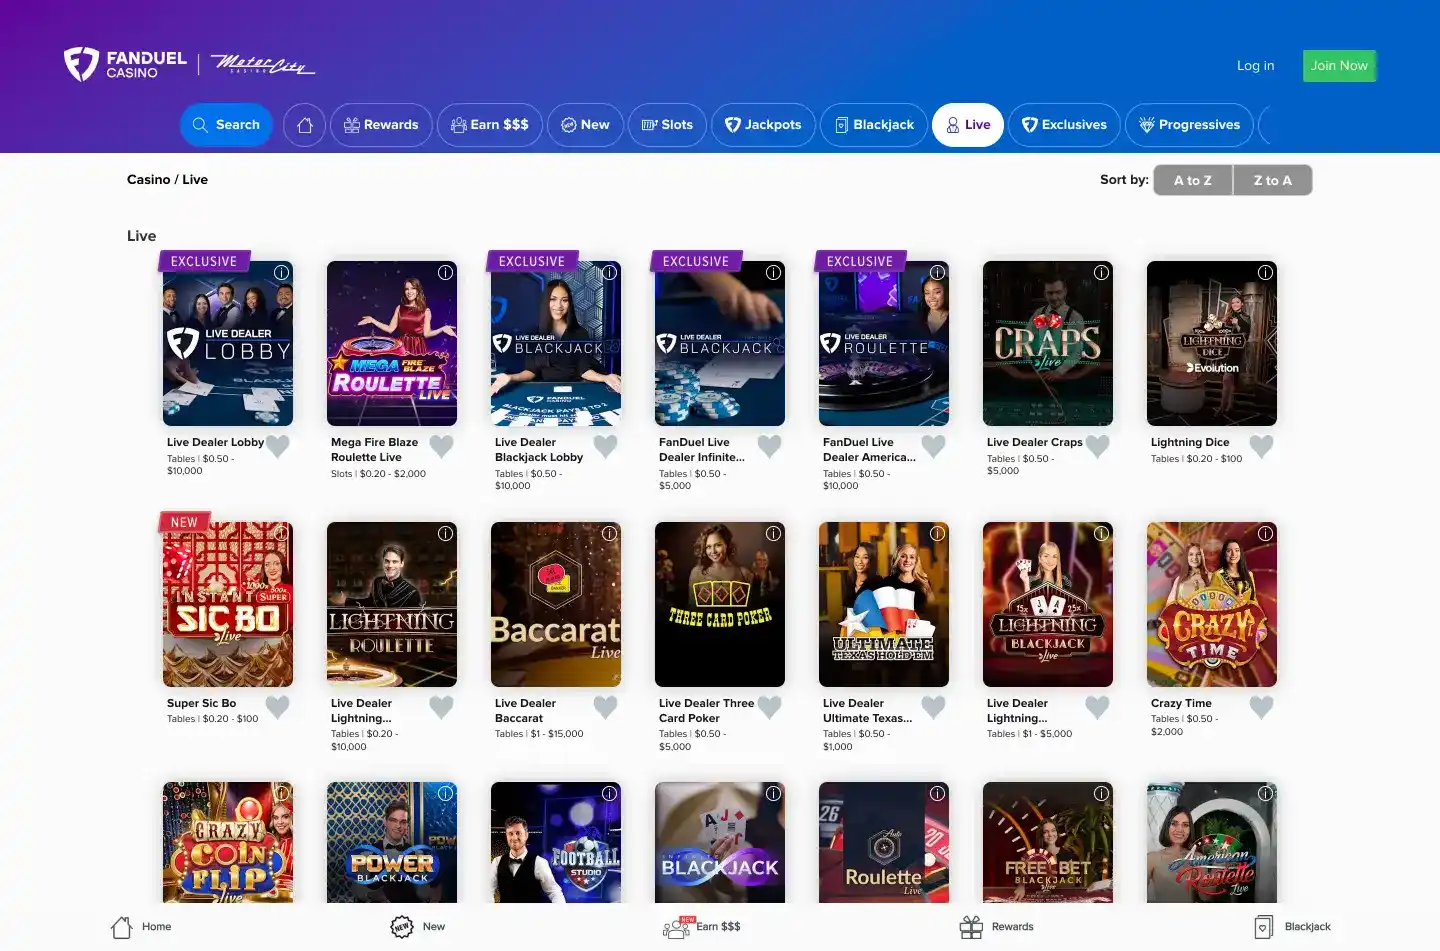This screenshot has height=951, width=1440.
Task: Open the Home icon in top nav
Action: pyautogui.click(x=305, y=125)
